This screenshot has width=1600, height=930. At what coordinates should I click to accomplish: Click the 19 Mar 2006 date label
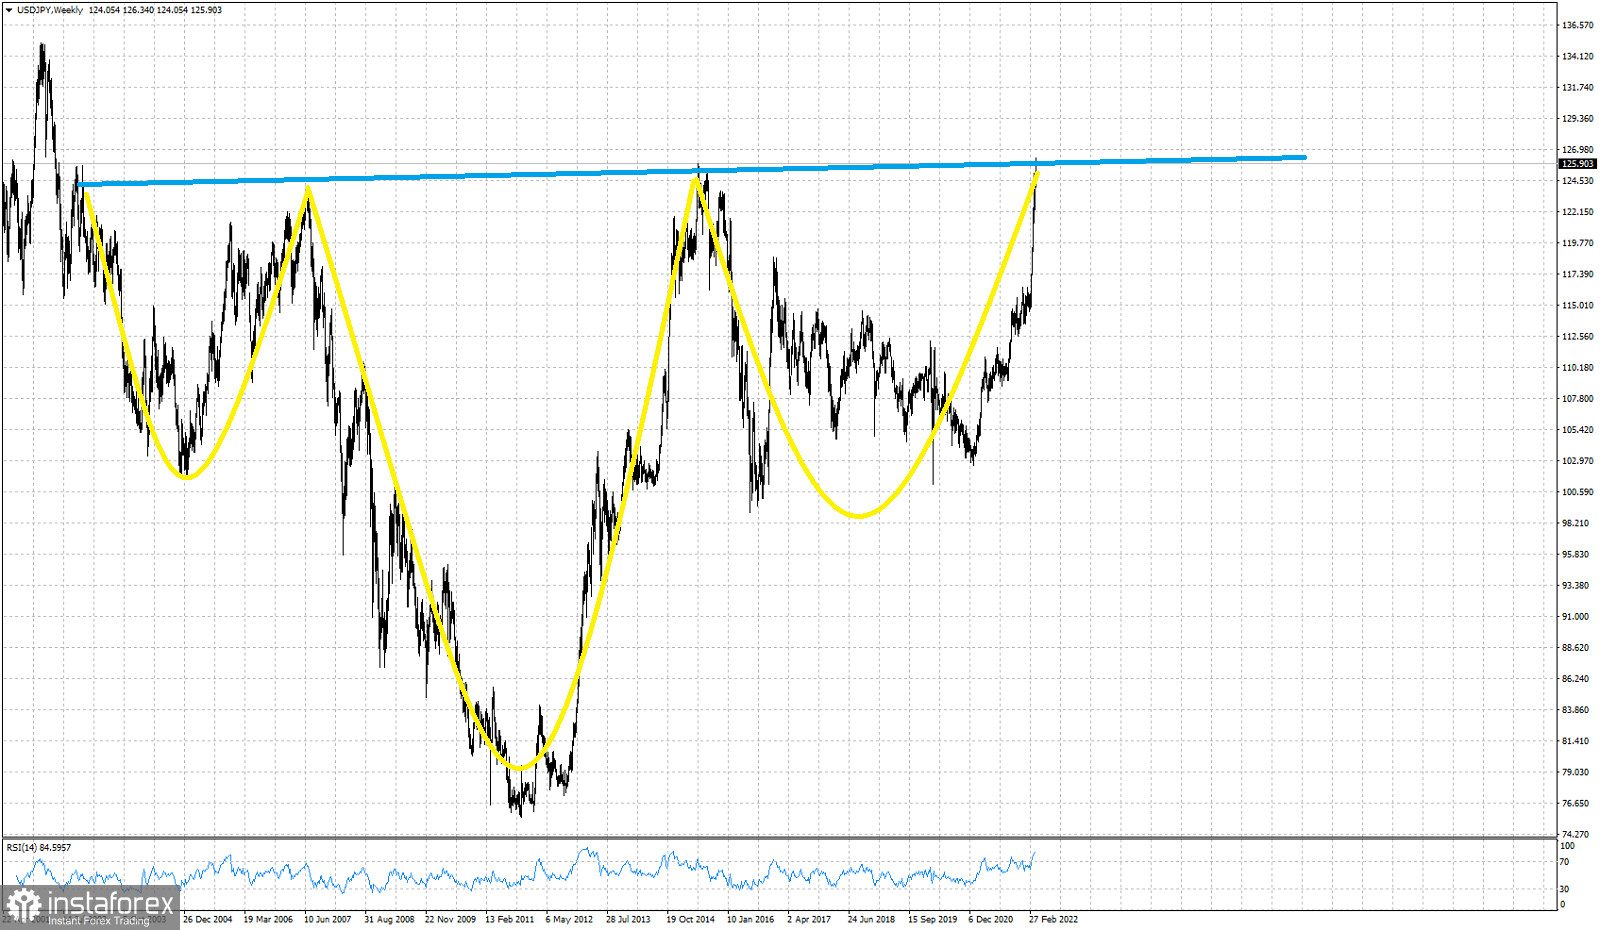click(x=268, y=919)
